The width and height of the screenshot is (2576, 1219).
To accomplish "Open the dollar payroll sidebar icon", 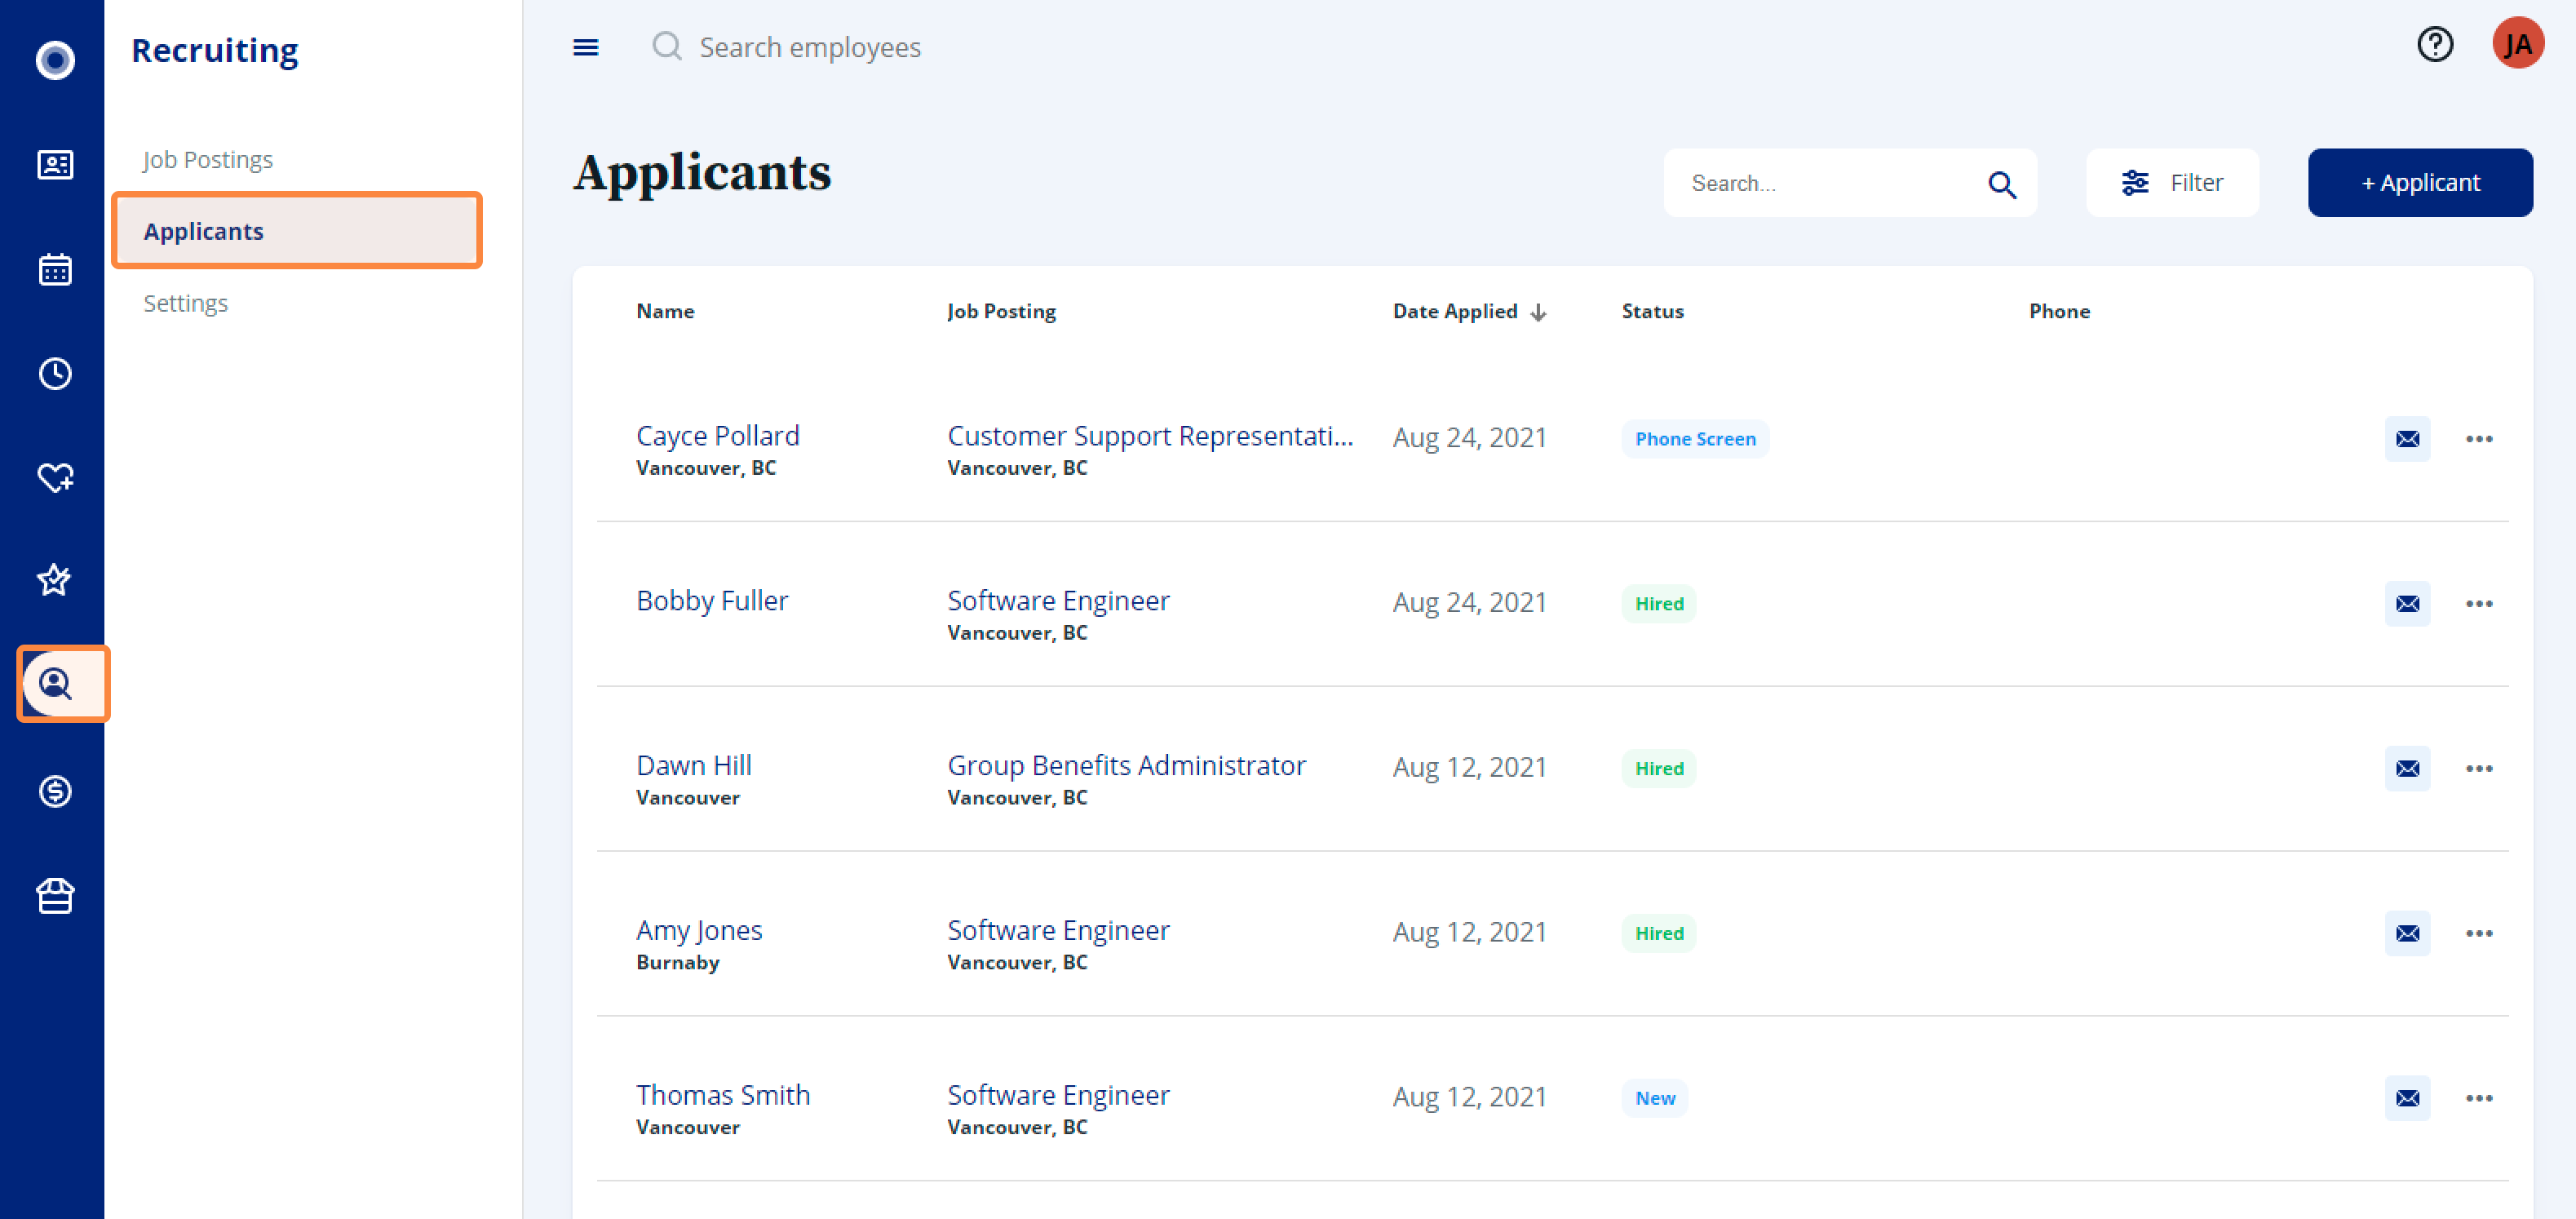I will point(55,791).
